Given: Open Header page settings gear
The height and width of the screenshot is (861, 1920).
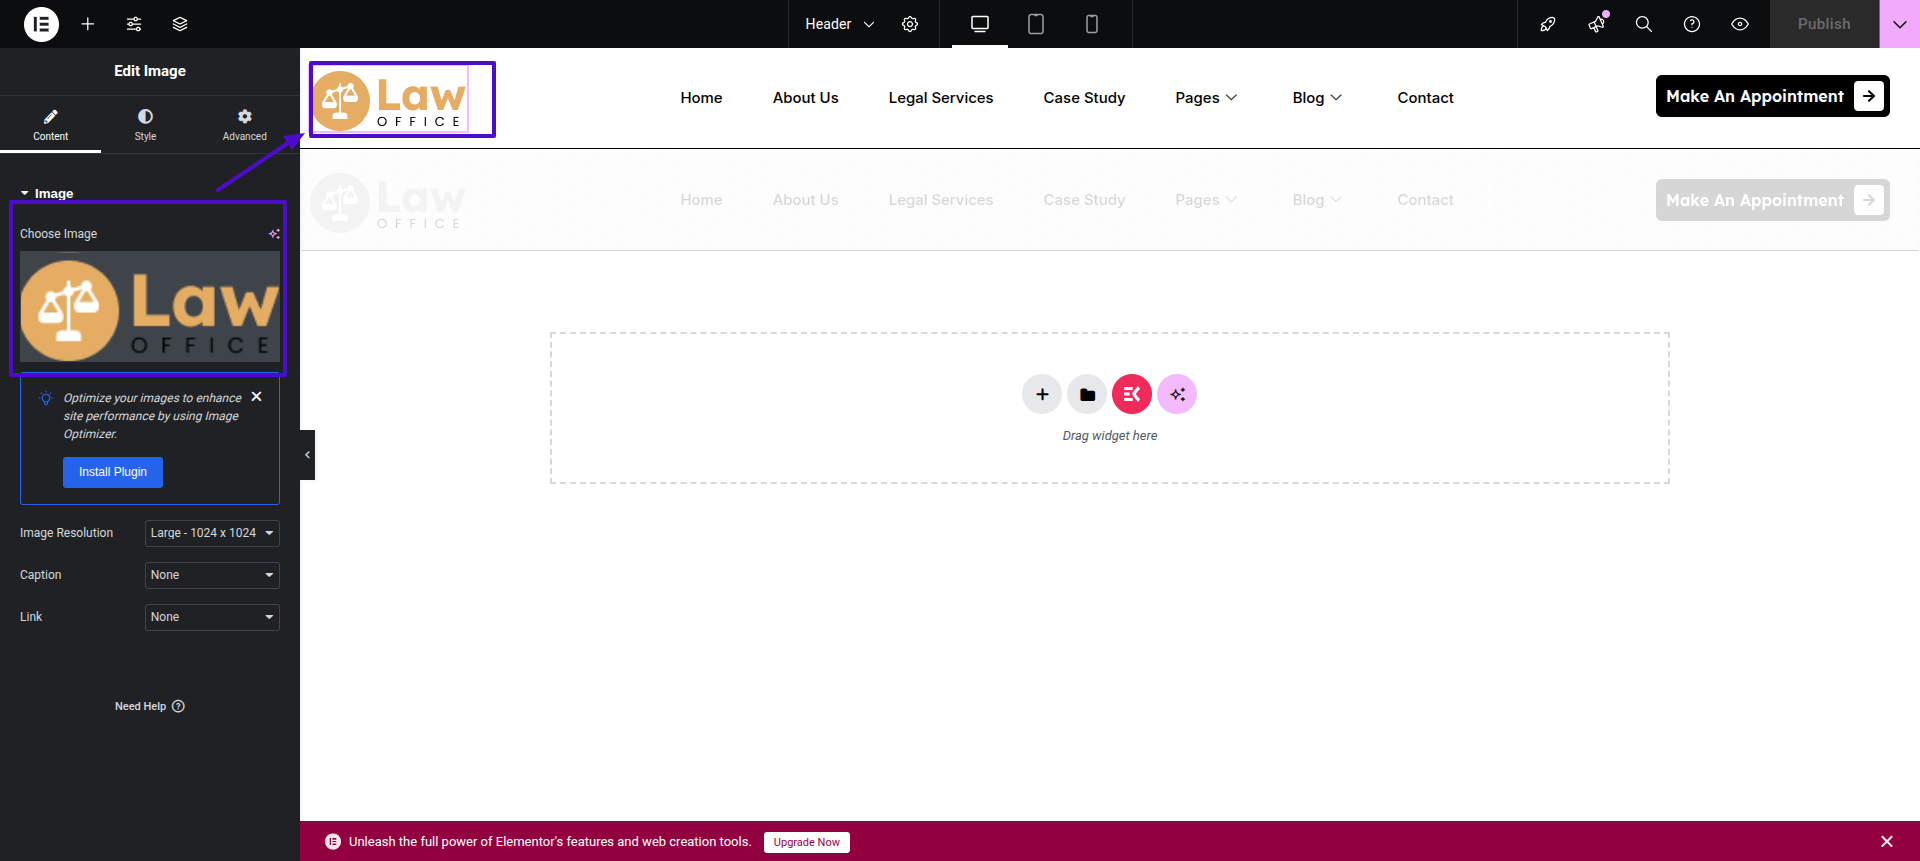Looking at the screenshot, I should click(910, 24).
